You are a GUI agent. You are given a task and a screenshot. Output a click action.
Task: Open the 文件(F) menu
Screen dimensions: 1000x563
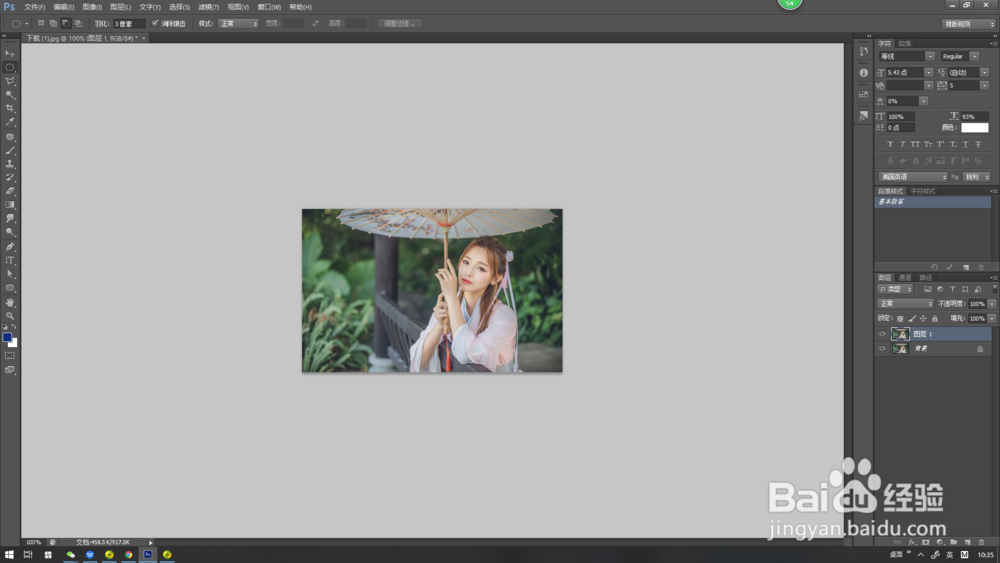34,7
